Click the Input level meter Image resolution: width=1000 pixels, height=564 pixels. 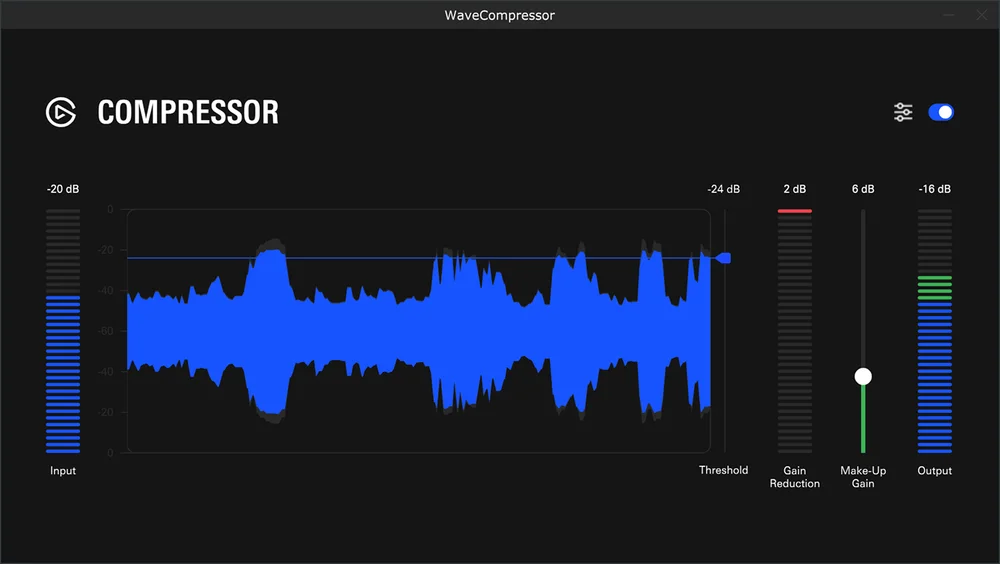(63, 330)
